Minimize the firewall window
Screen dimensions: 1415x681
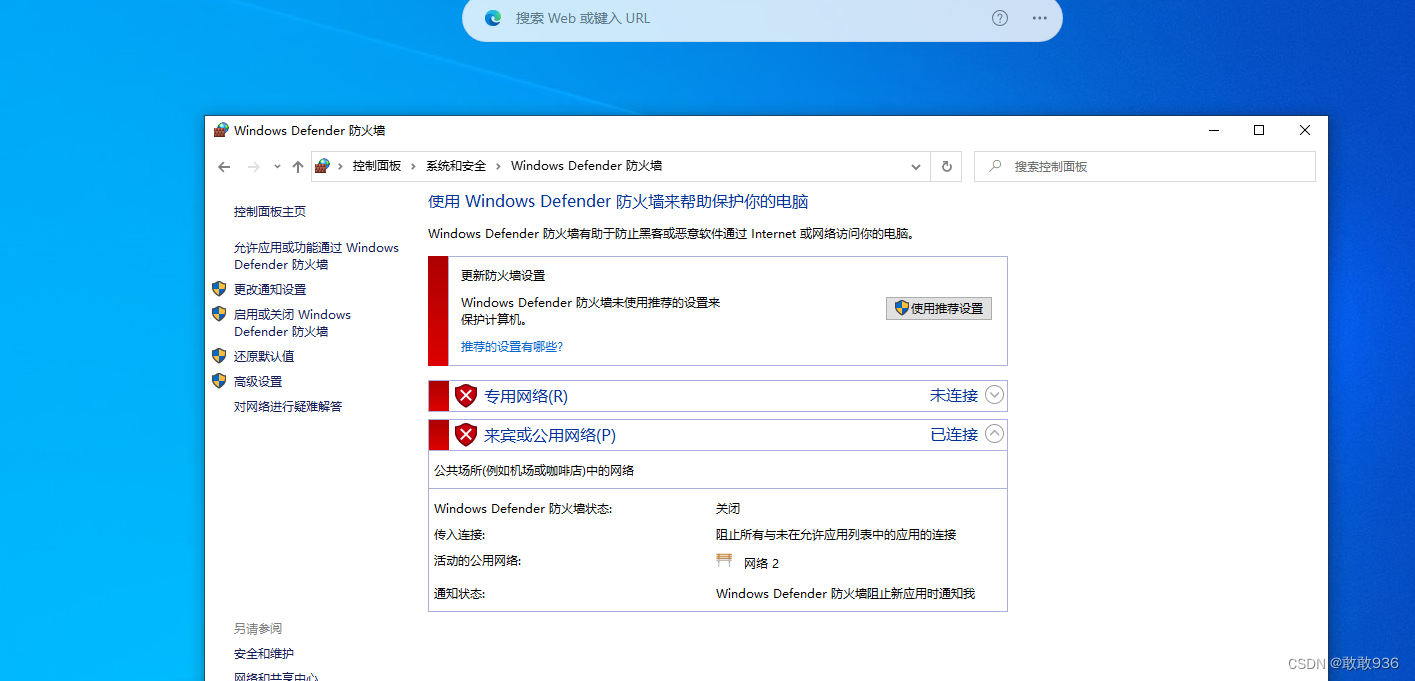[x=1213, y=130]
